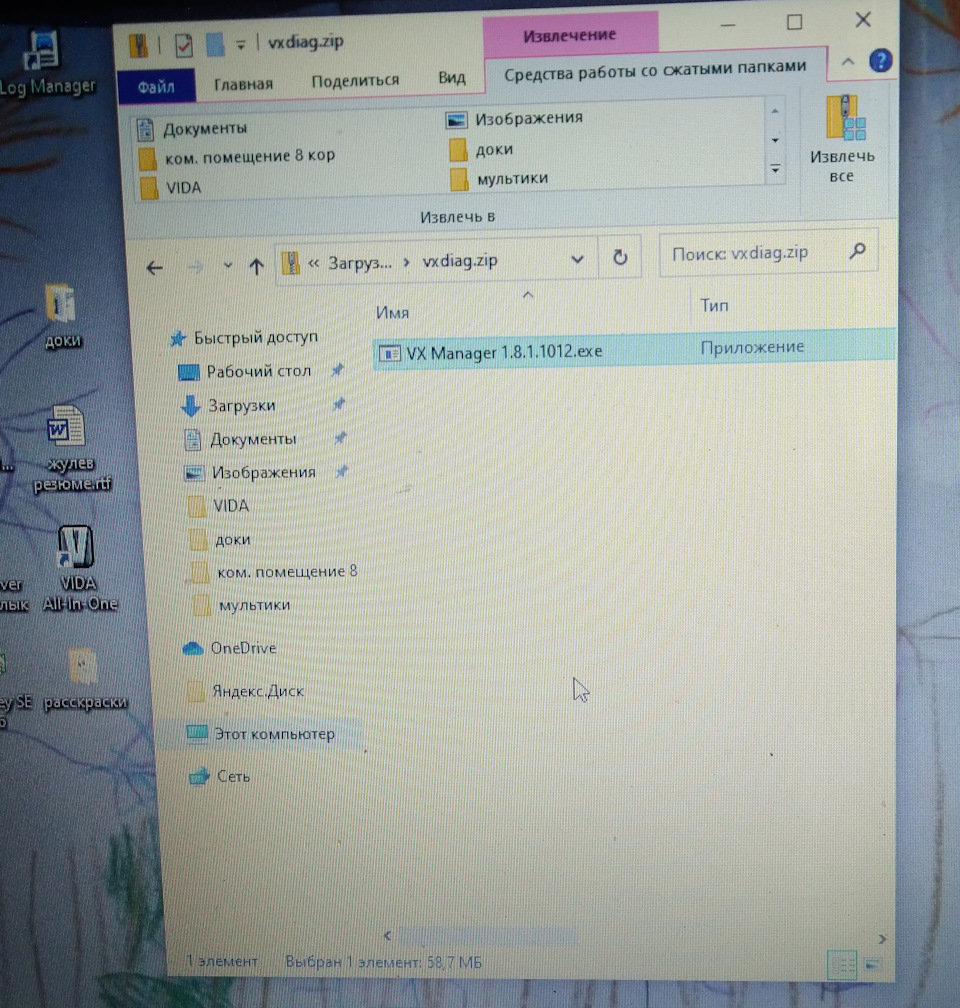The width and height of the screenshot is (960, 1008).
Task: Select ком. помещение 8 in navigation pane
Action: (x=275, y=572)
